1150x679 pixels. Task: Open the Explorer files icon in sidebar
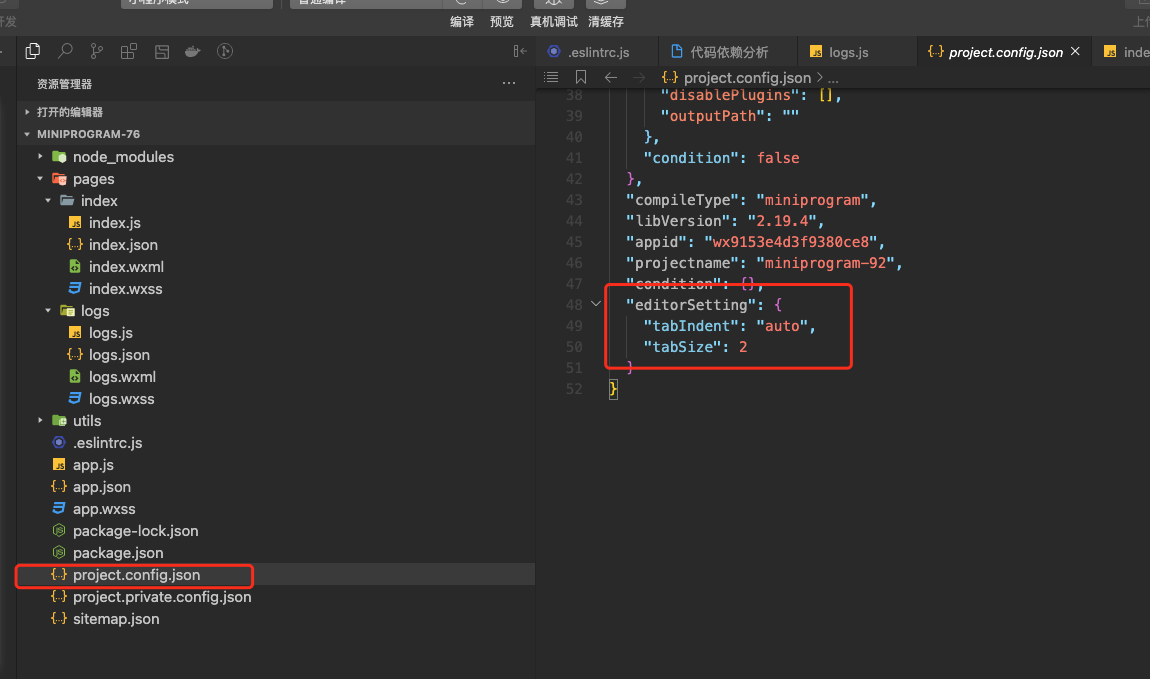(32, 51)
